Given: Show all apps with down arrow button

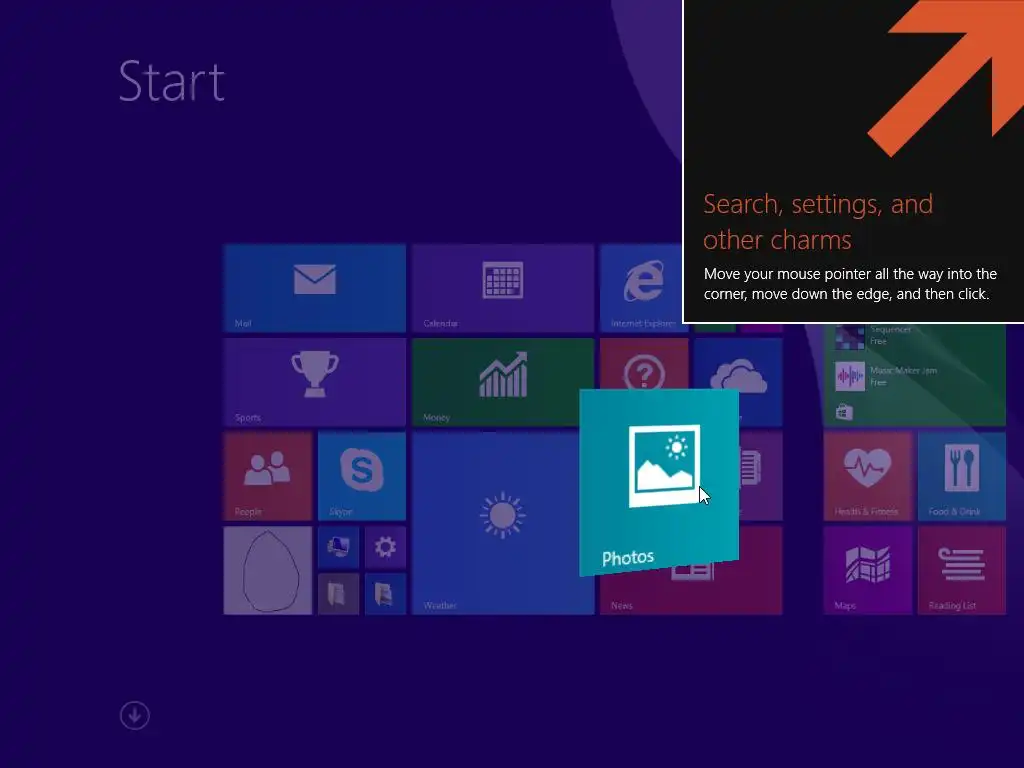Looking at the screenshot, I should (135, 716).
